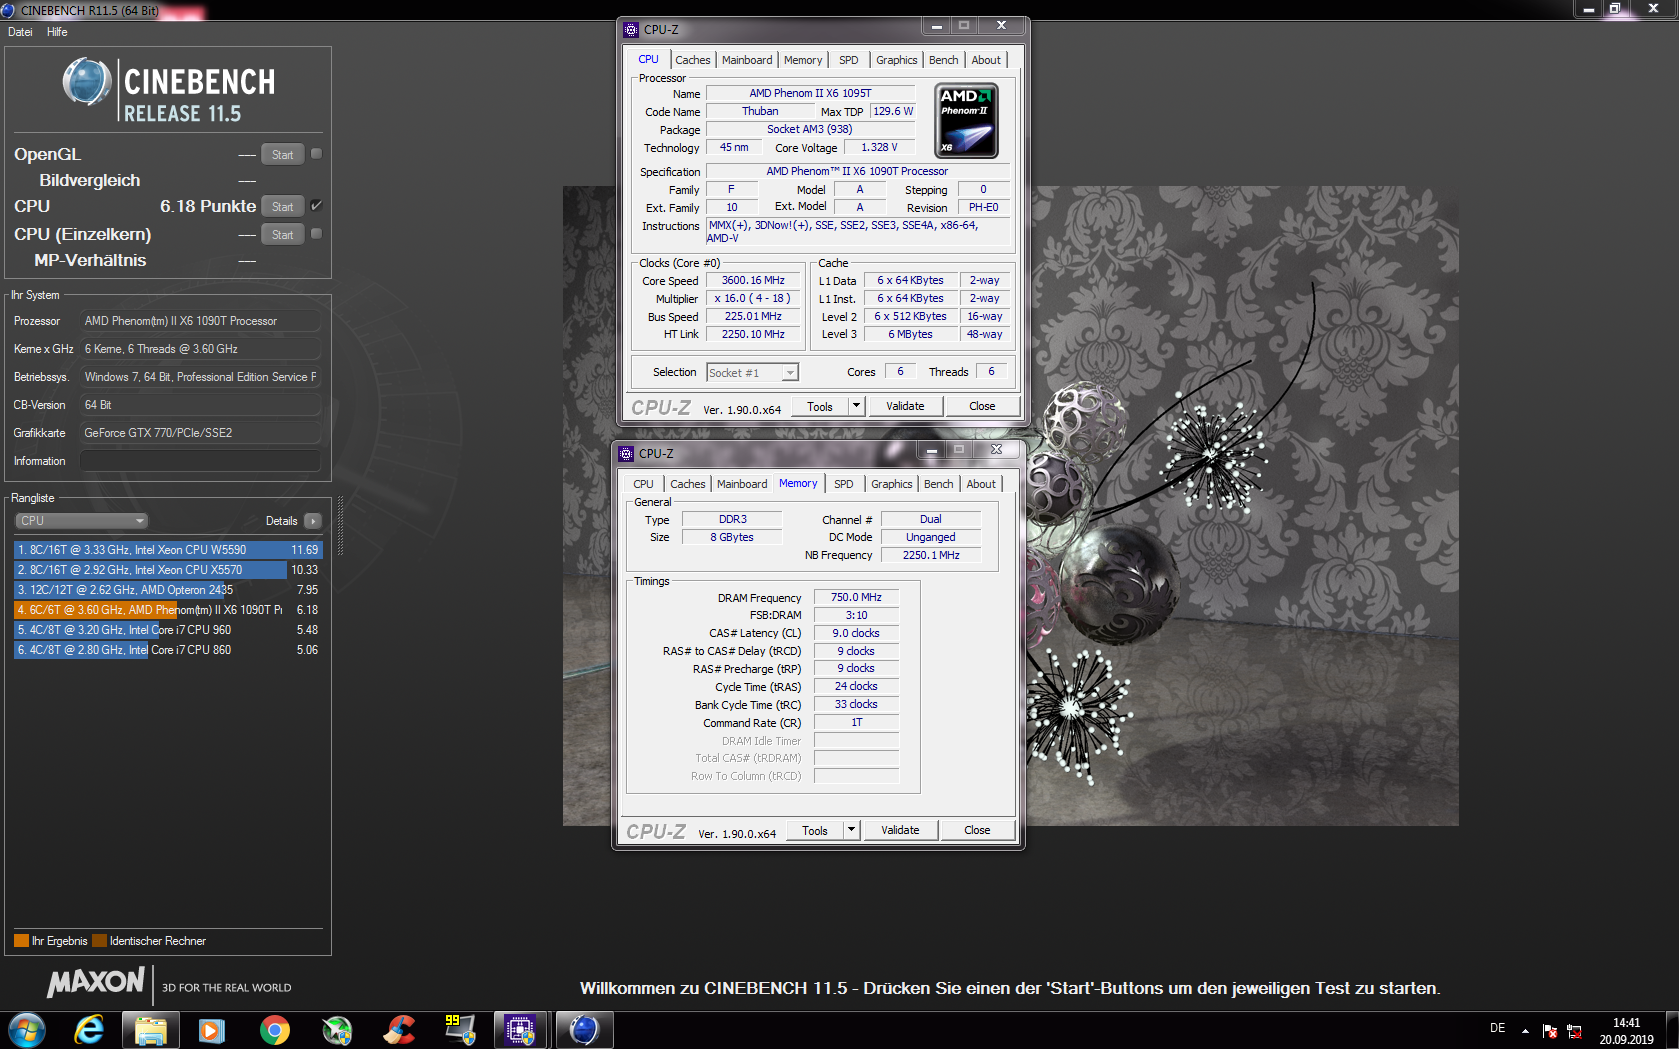Open Internet Explorer from the taskbar
The image size is (1679, 1049).
click(89, 1029)
